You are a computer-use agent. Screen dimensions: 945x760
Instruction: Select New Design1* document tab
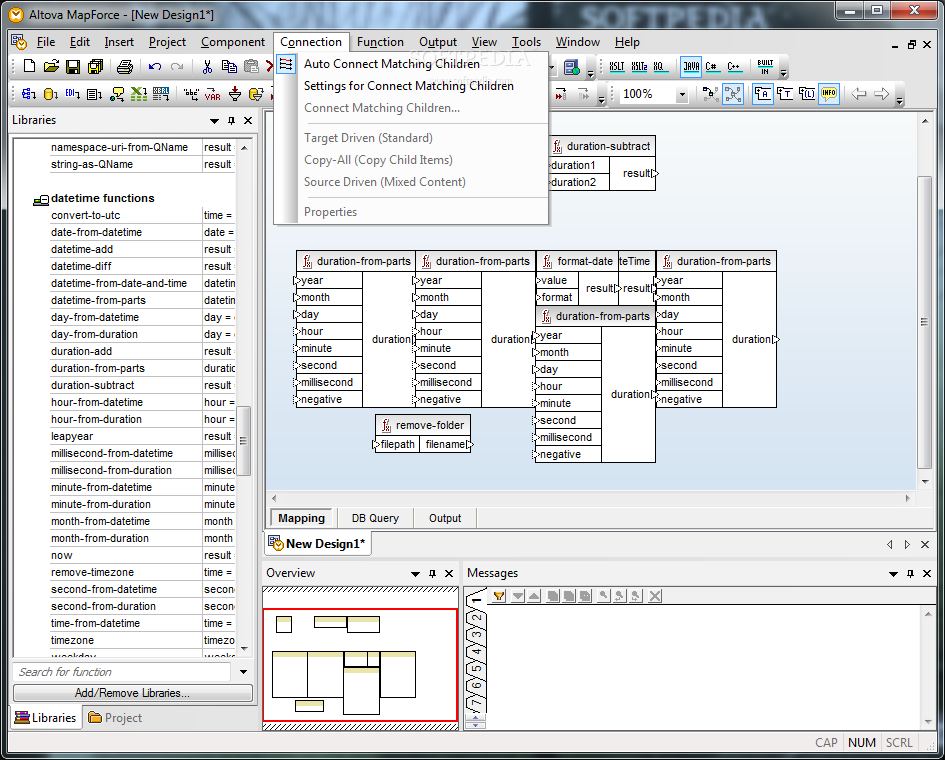click(317, 544)
